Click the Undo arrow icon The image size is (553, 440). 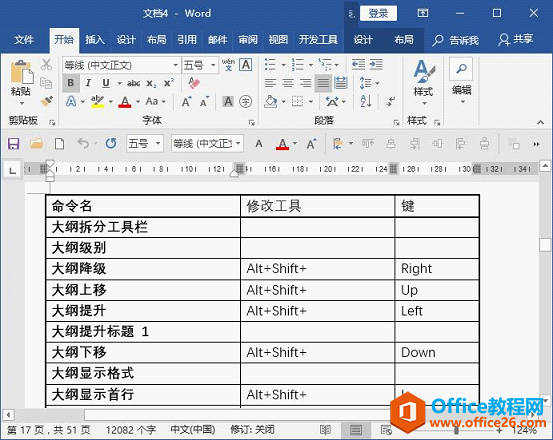click(83, 143)
